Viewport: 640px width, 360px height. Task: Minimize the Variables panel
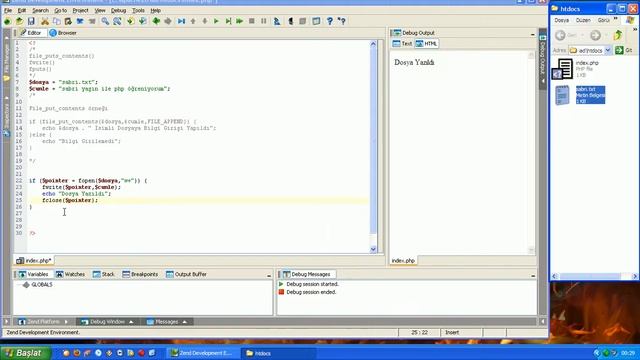269,276
